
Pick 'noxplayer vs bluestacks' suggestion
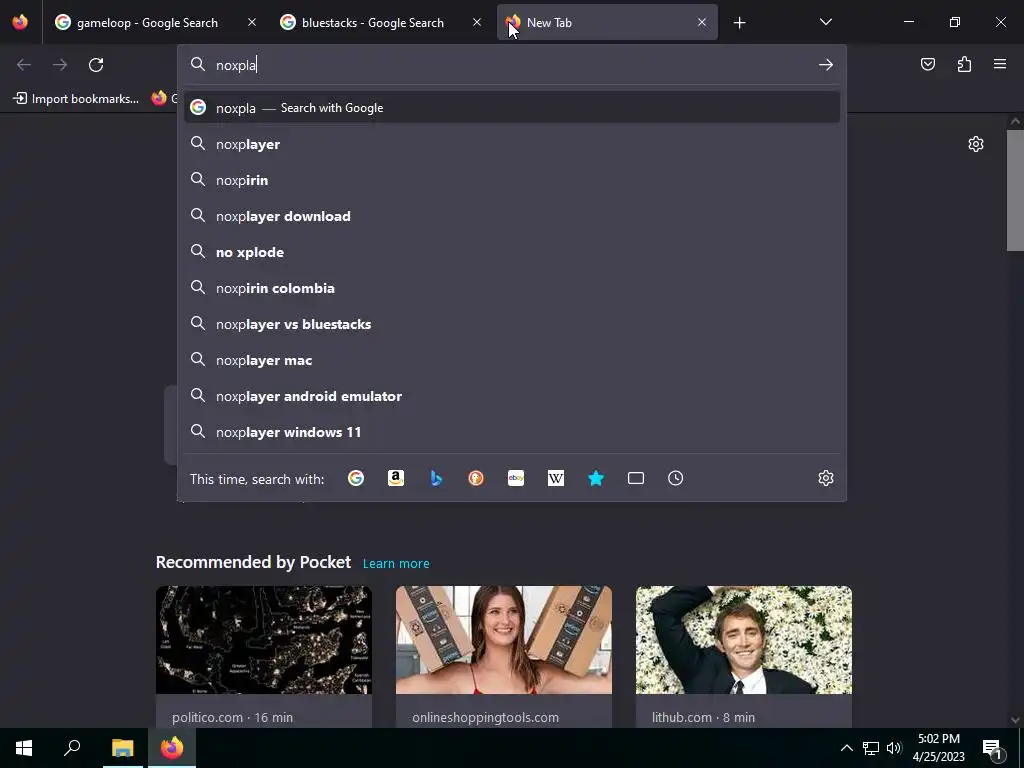(512, 324)
